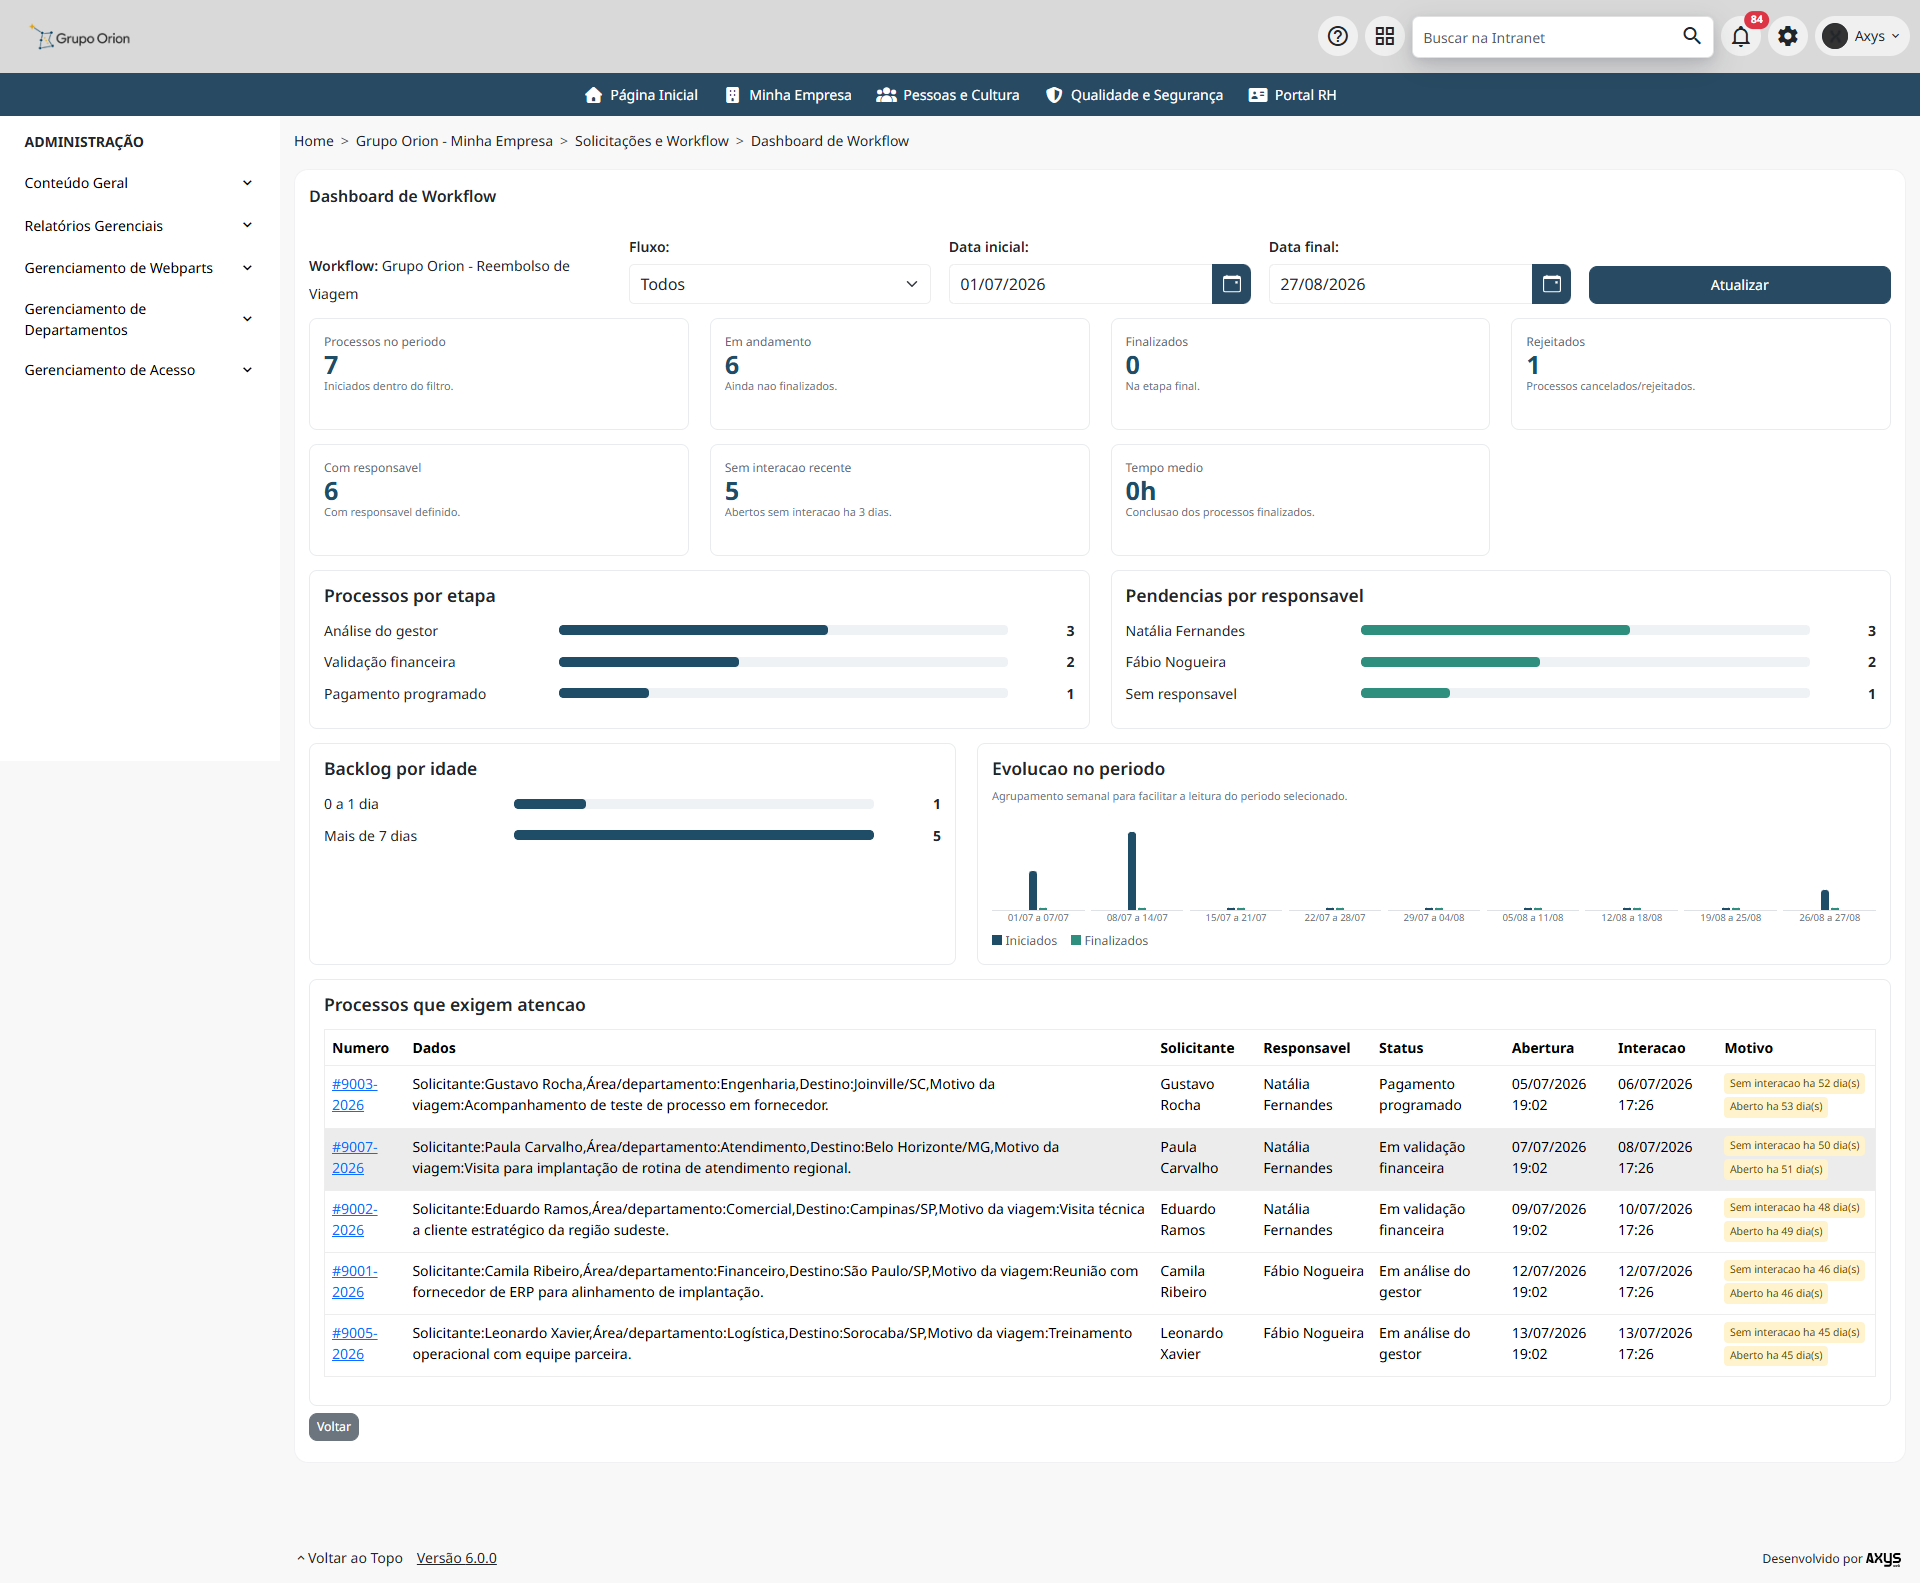Viewport: 1920px width, 1583px height.
Task: Click the Data final date field
Action: (1400, 284)
